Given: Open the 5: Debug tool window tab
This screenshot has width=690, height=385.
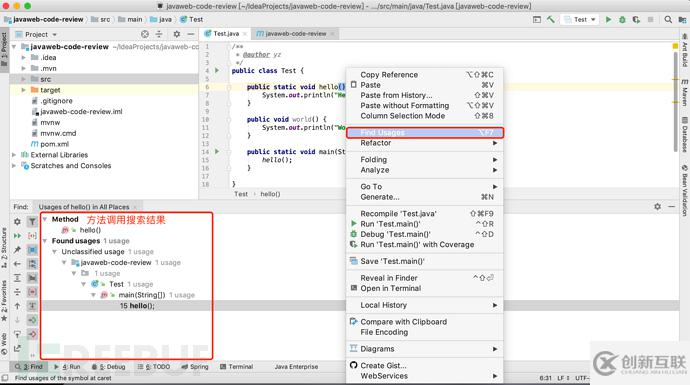Looking at the screenshot, I should (109, 367).
